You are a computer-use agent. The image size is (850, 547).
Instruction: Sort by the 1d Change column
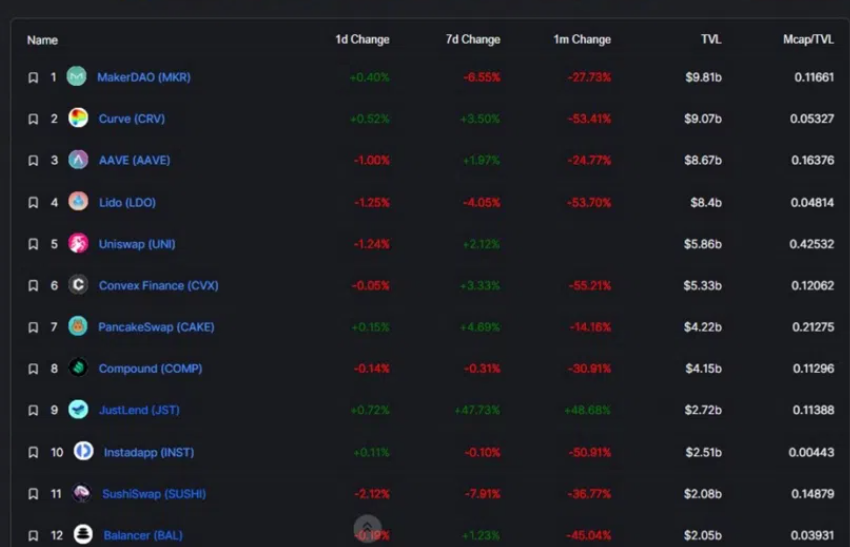[362, 40]
